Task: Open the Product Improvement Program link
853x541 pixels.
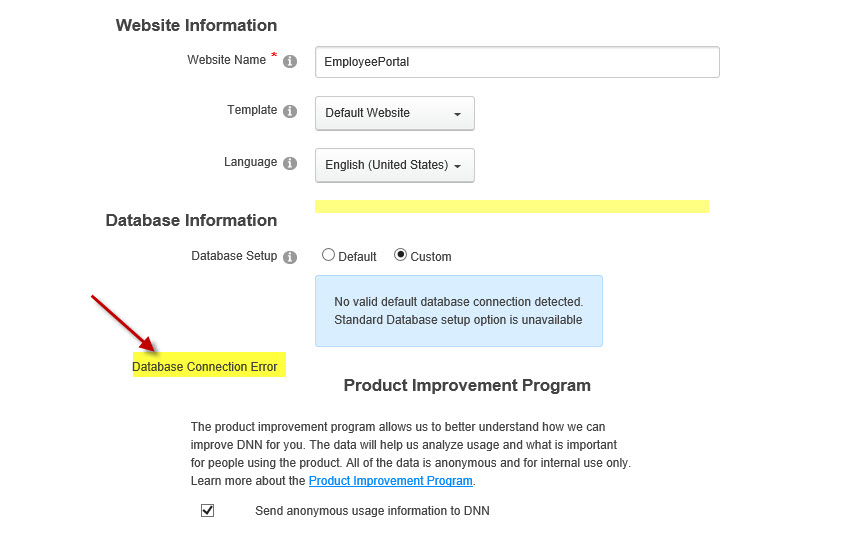Action: click(391, 481)
